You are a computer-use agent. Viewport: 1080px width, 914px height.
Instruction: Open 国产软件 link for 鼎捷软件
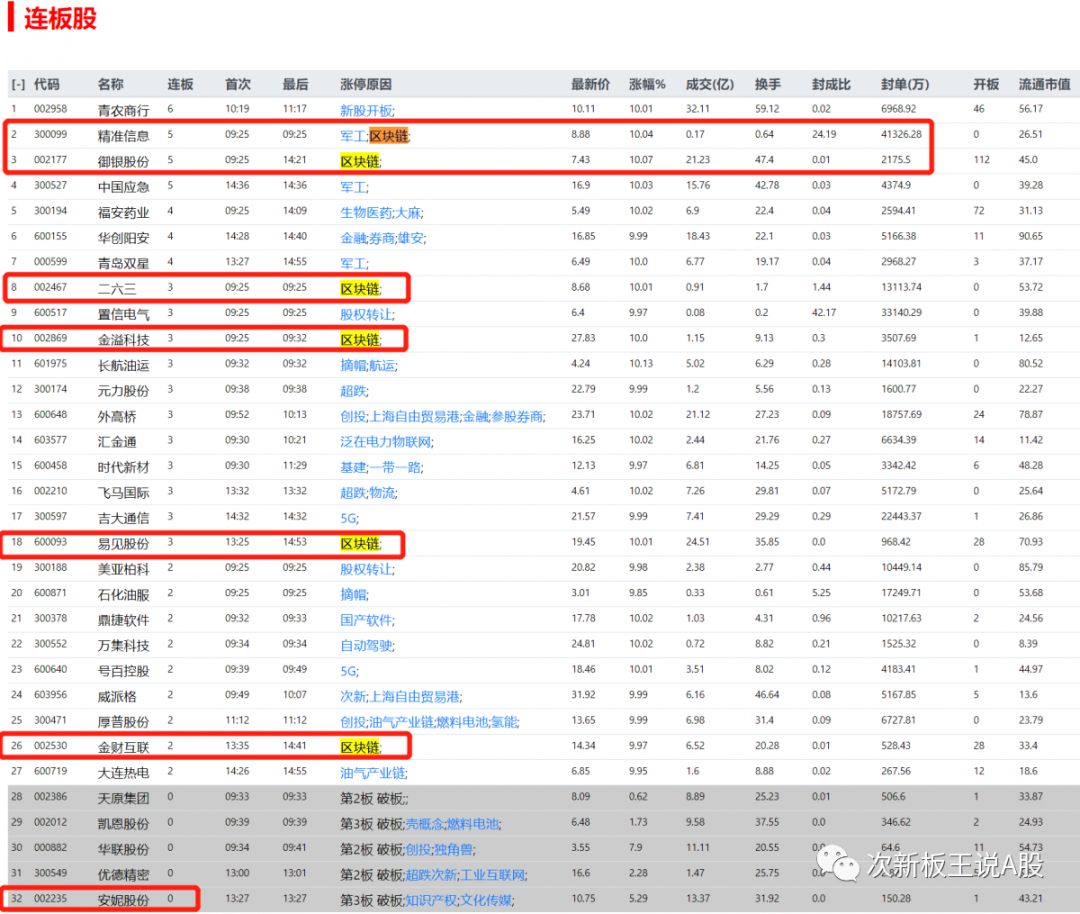click(367, 620)
